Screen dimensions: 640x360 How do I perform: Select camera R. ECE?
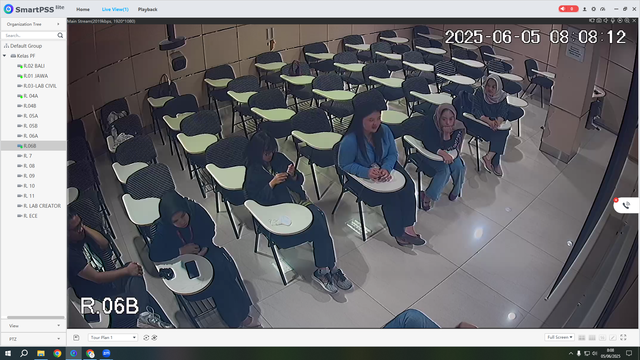tap(31, 216)
